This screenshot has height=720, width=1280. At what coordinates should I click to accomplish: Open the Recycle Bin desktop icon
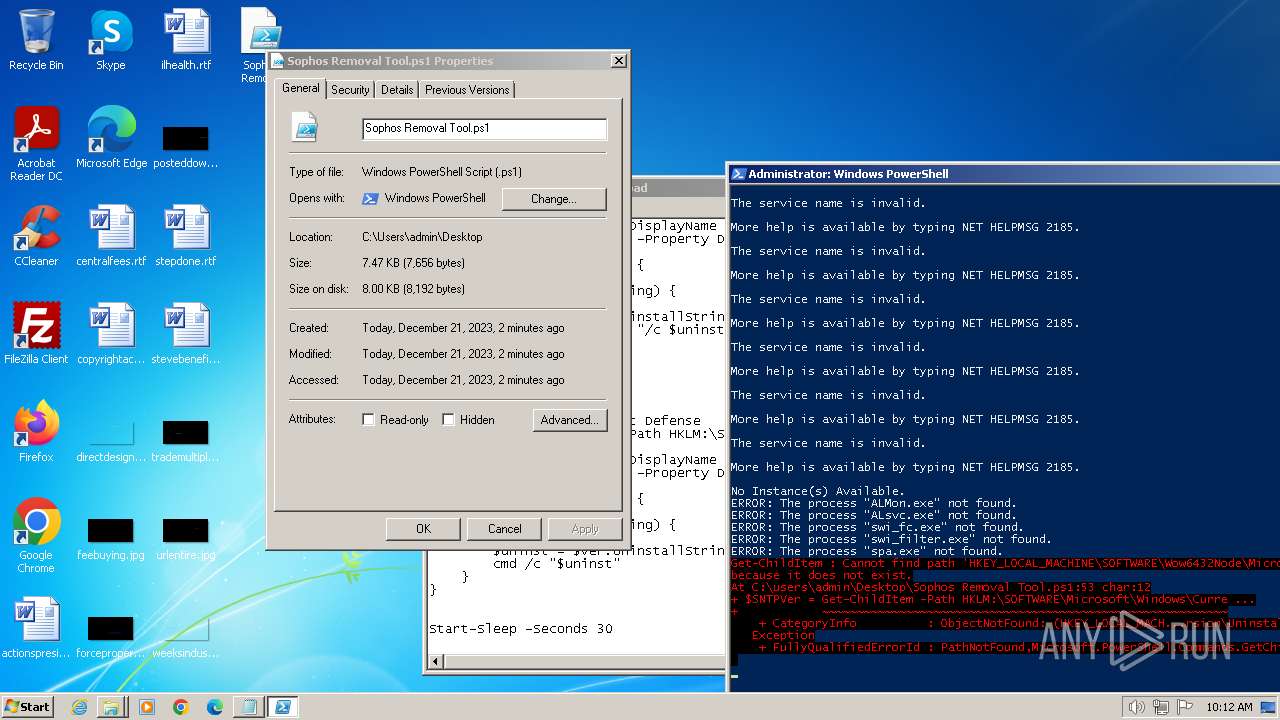click(36, 40)
